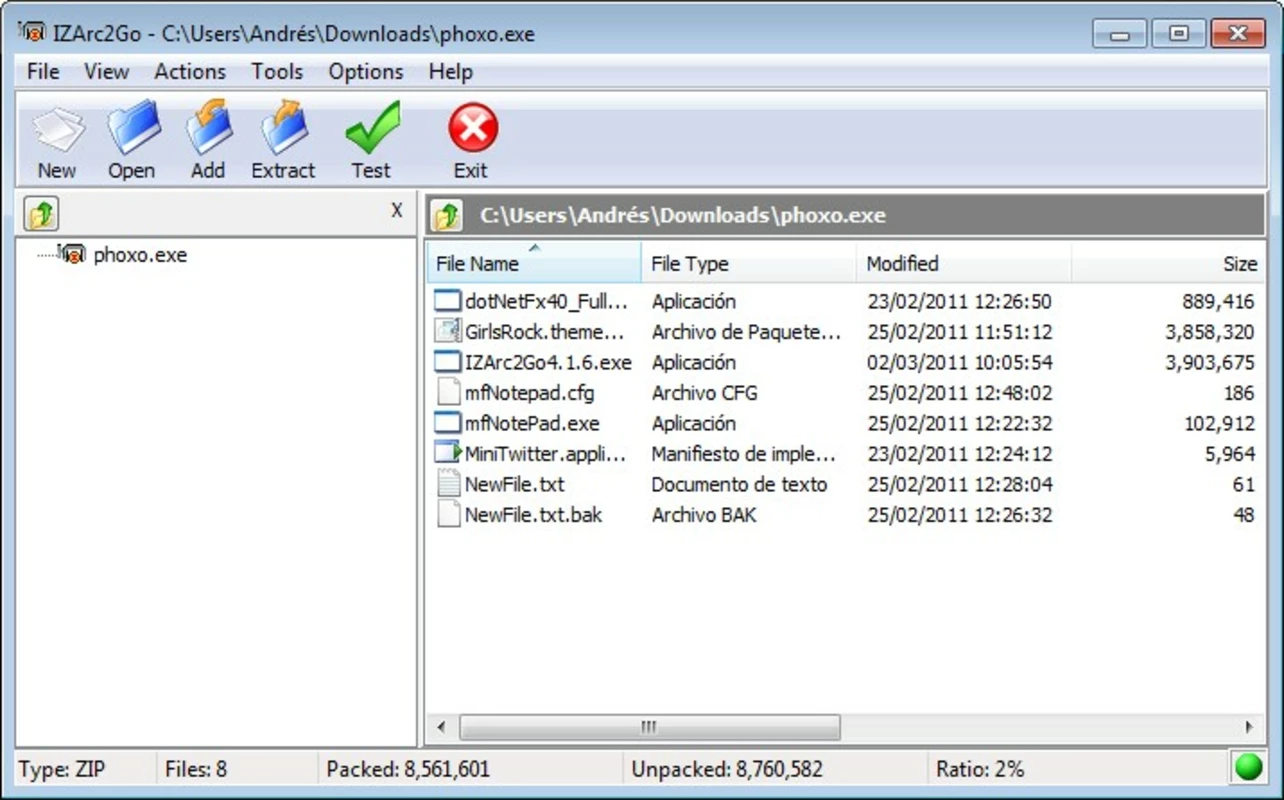Click the 'Archivo BAK' type cell
Image resolution: width=1284 pixels, height=800 pixels.
(x=704, y=514)
